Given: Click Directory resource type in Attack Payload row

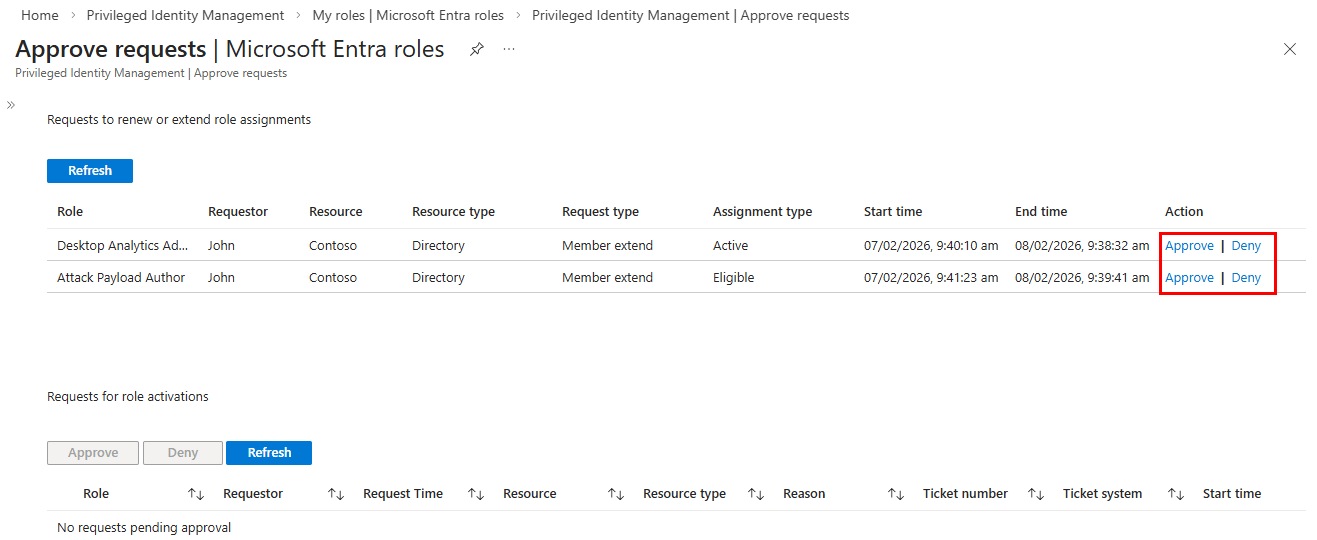Looking at the screenshot, I should pyautogui.click(x=438, y=278).
